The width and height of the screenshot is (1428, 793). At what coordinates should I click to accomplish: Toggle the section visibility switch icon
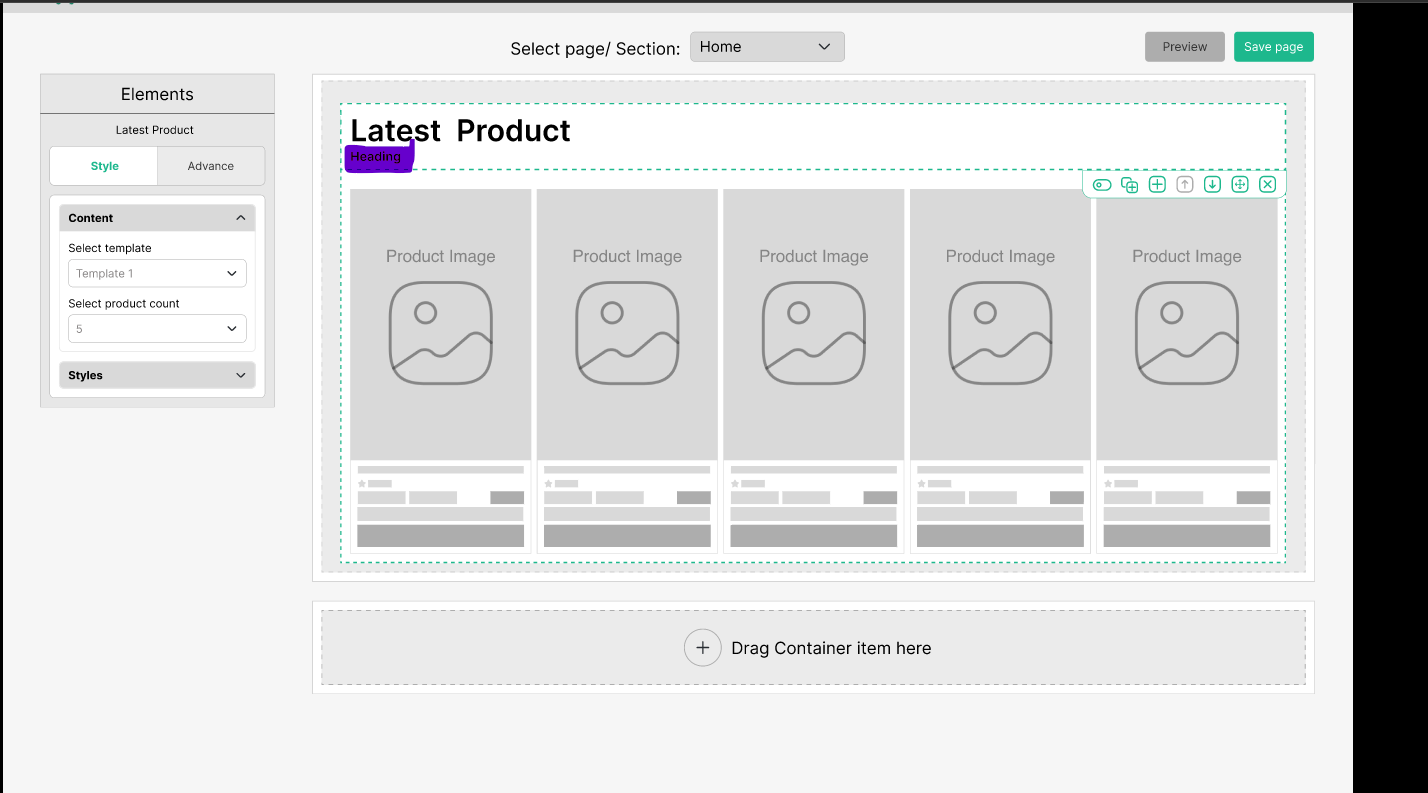point(1102,185)
